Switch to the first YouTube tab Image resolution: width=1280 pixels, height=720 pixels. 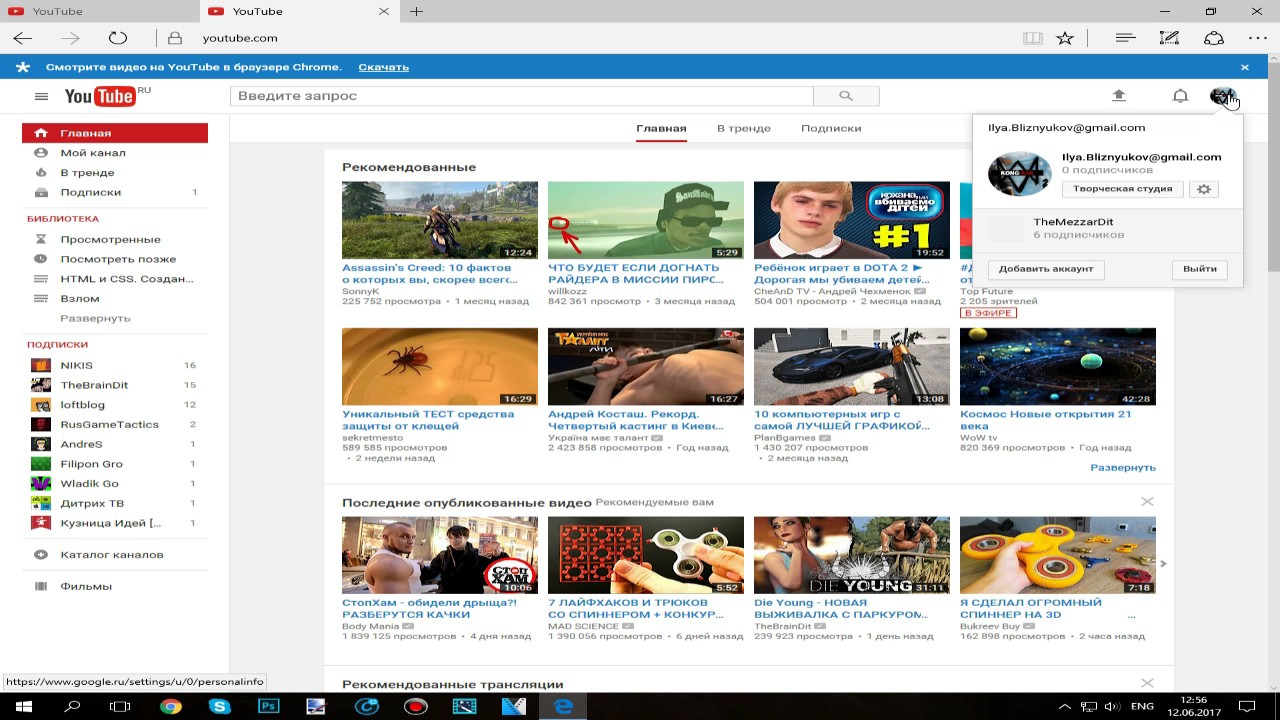[x=100, y=11]
